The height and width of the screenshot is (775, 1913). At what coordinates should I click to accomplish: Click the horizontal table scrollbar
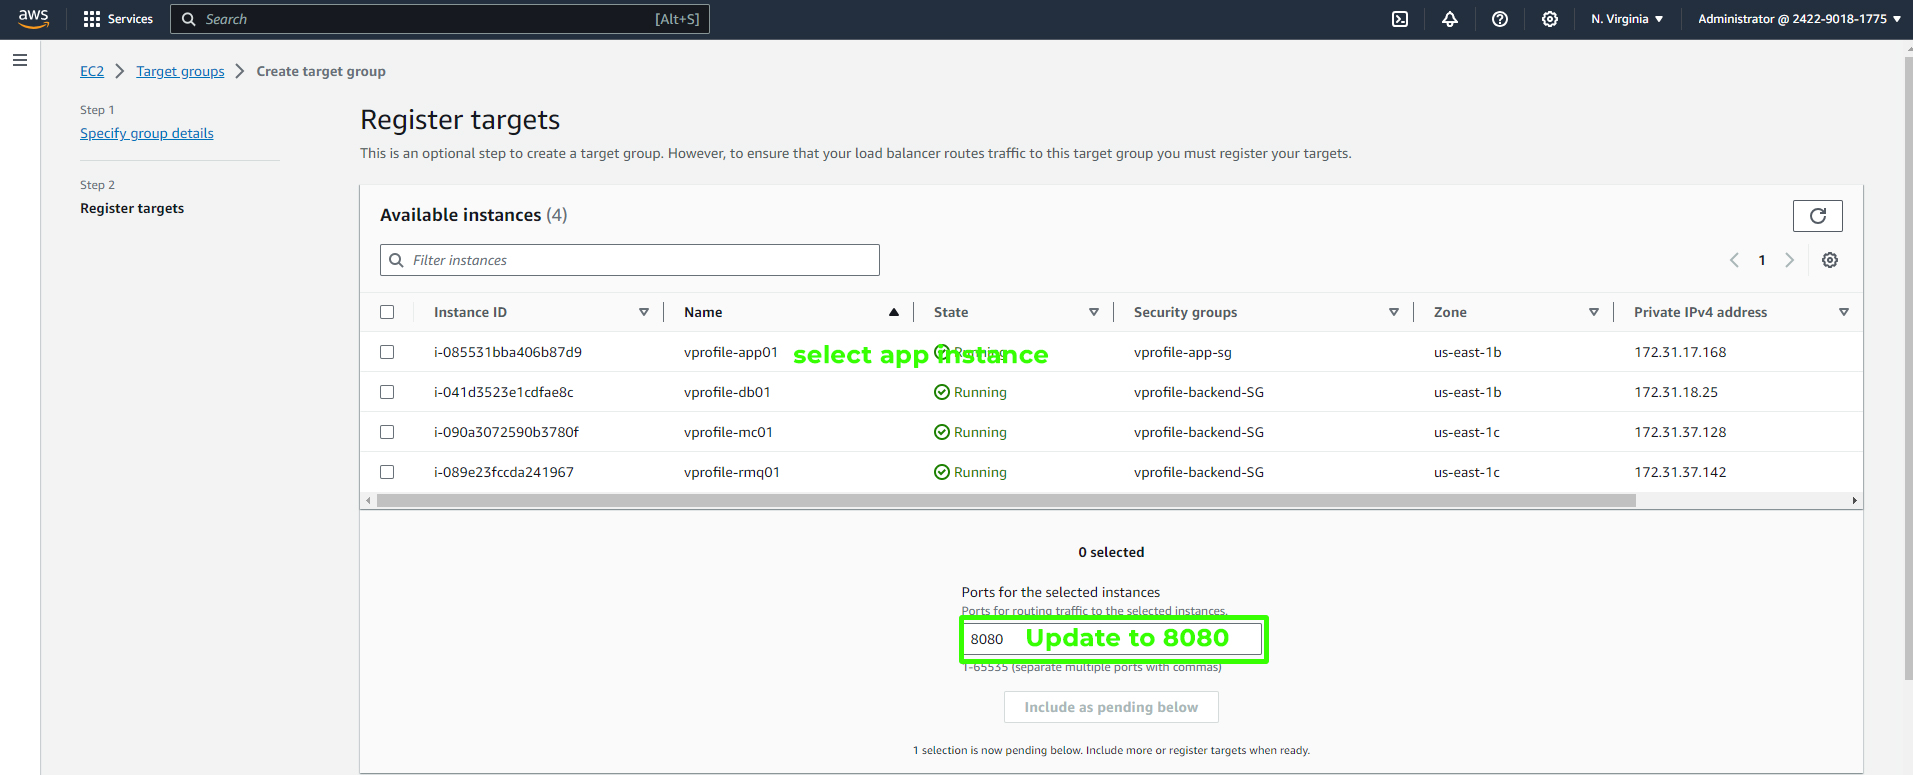pos(1006,500)
